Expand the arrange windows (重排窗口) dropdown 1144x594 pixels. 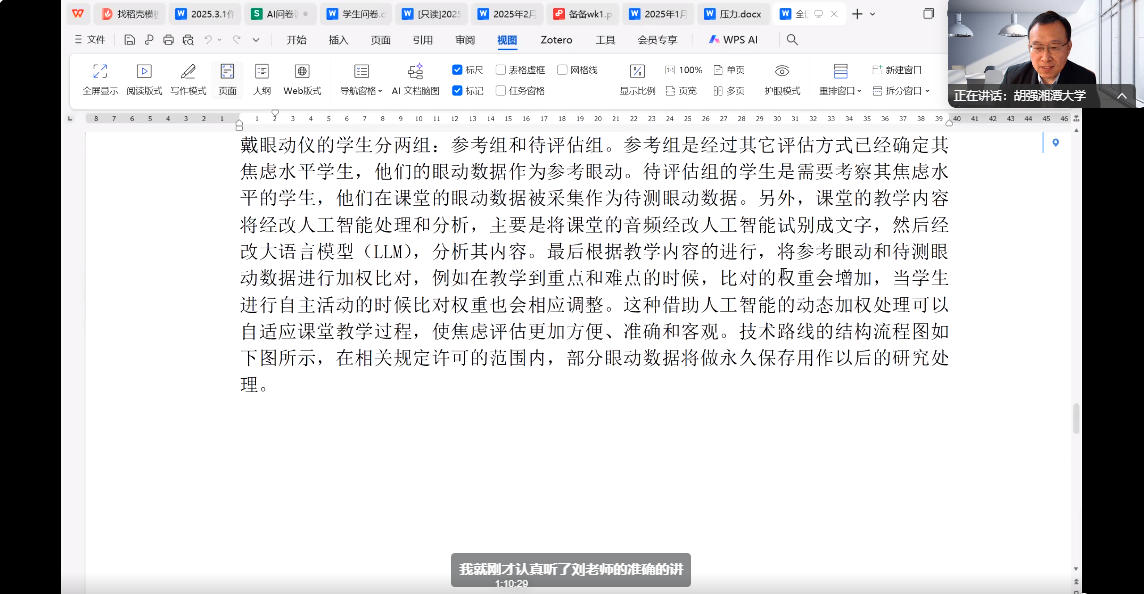[x=840, y=90]
